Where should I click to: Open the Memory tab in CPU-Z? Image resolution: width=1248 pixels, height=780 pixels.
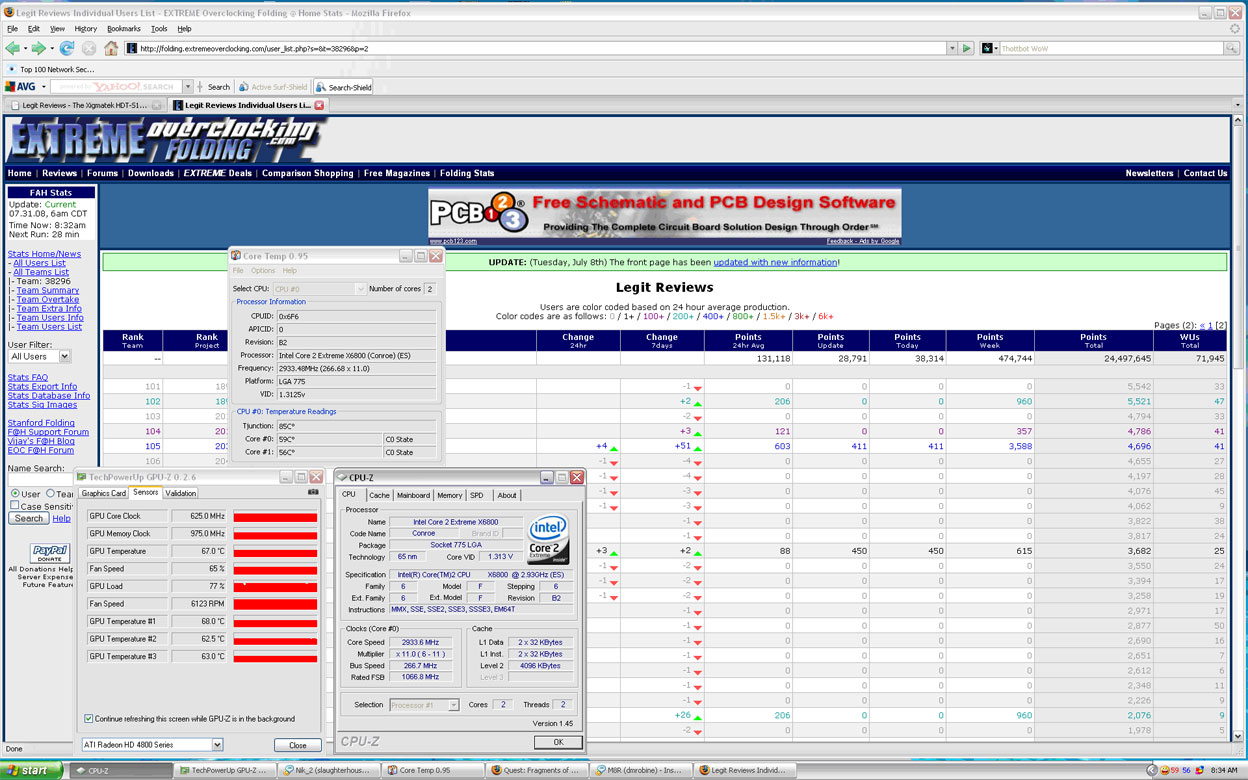coord(449,495)
